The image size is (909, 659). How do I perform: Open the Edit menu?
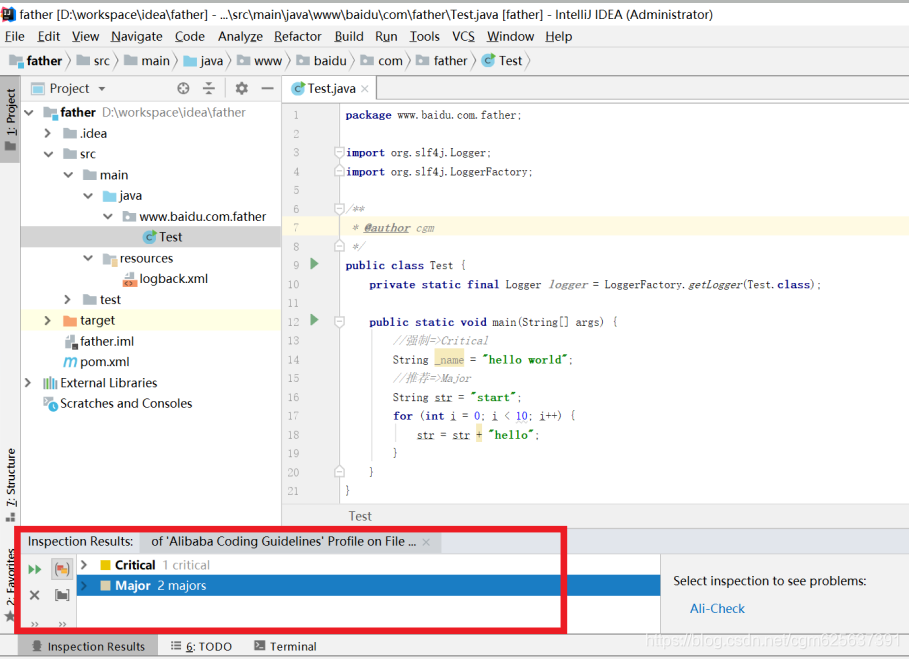49,37
